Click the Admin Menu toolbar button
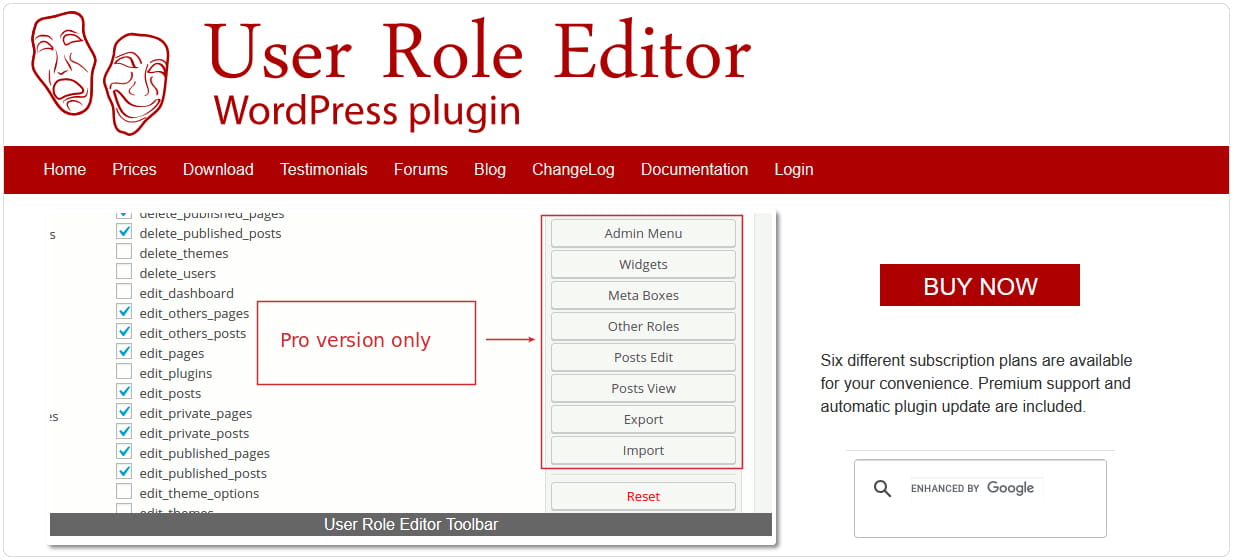The width and height of the screenshot is (1234, 560). [x=643, y=233]
